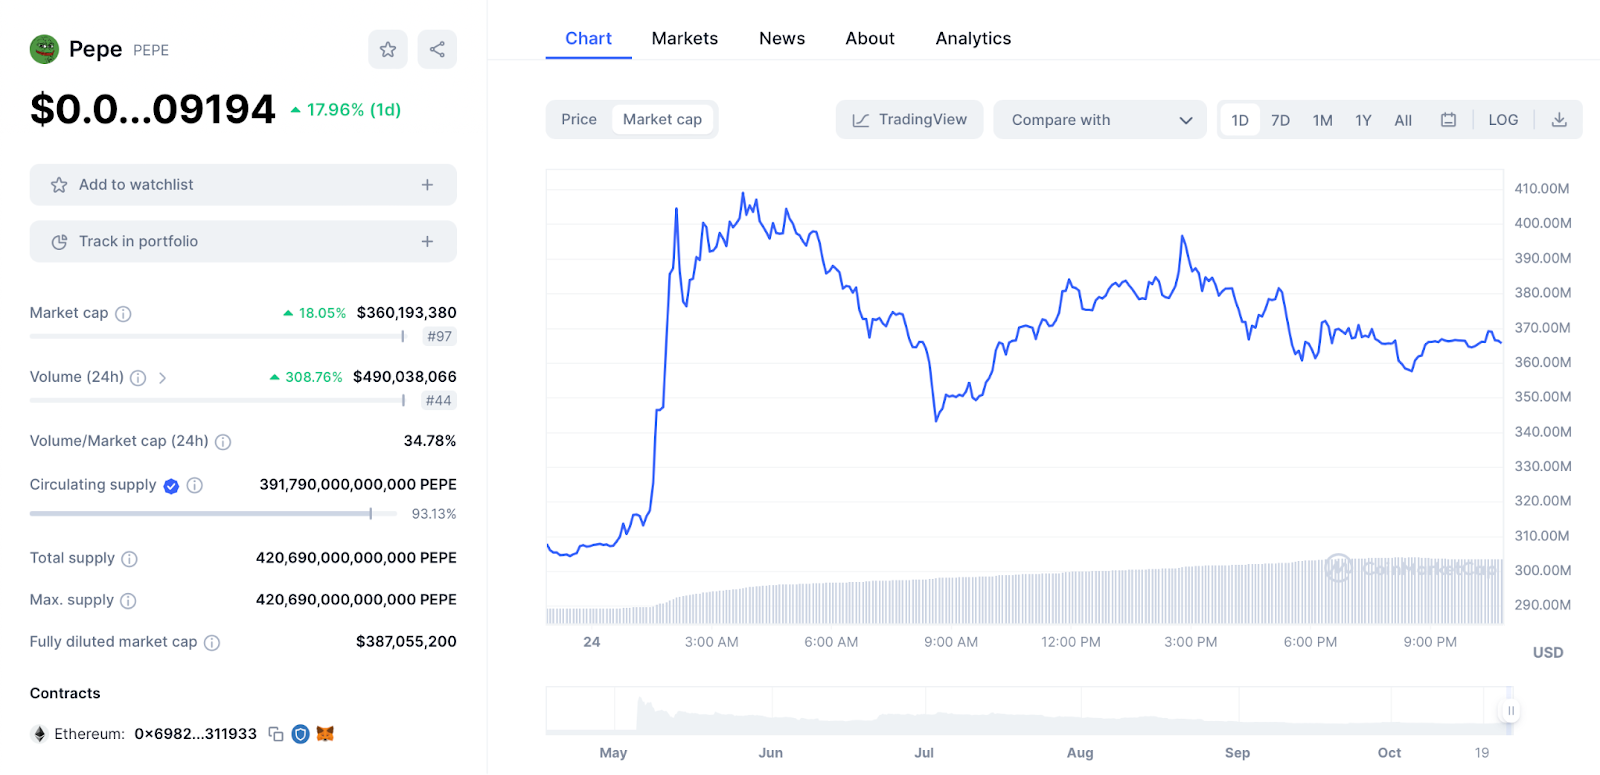
Task: Show info for Fully diluted market cap
Action: click(212, 643)
